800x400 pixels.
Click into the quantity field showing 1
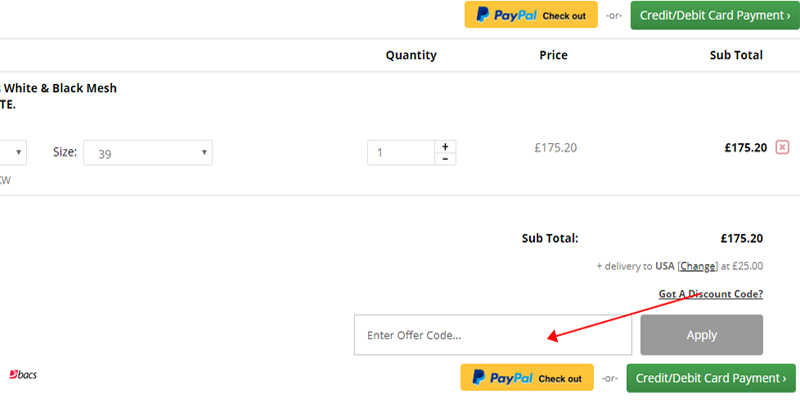click(401, 153)
